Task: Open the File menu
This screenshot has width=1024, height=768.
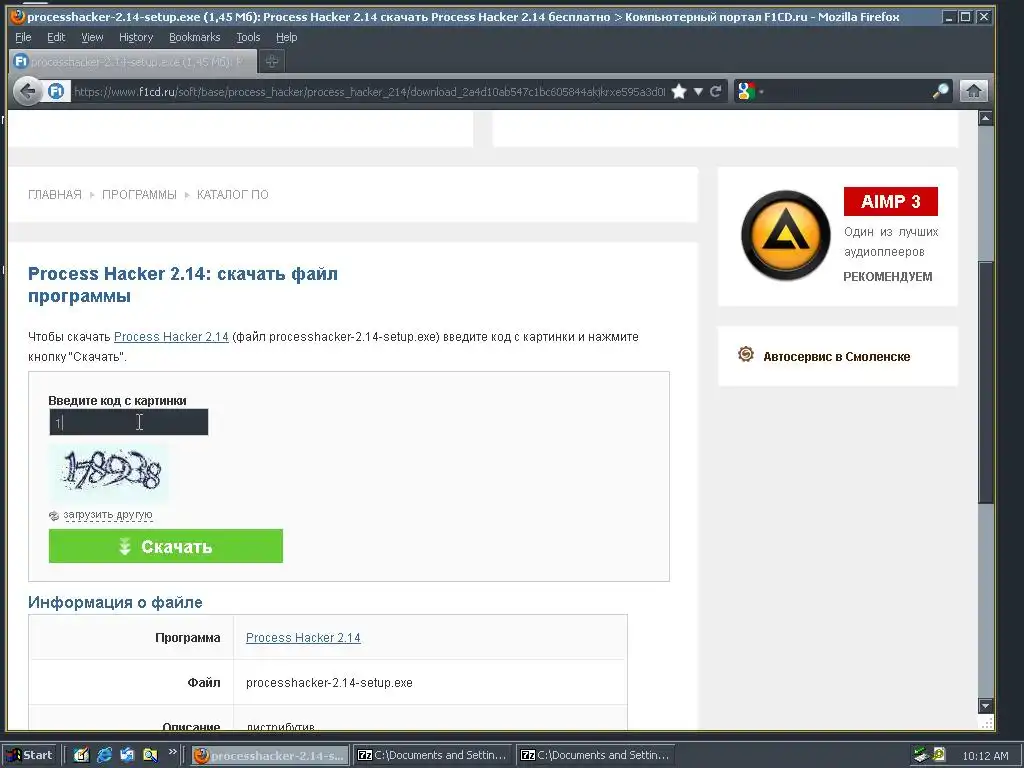Action: [x=23, y=37]
